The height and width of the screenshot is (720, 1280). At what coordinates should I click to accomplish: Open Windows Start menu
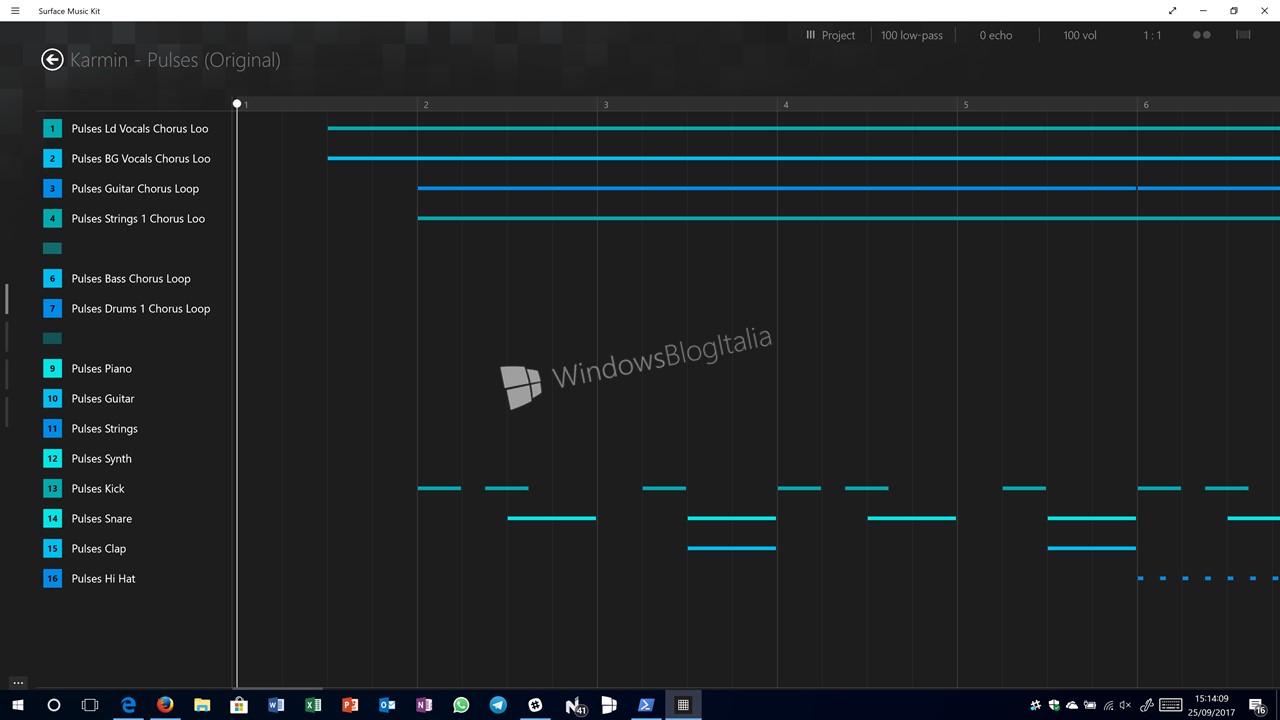(x=18, y=705)
